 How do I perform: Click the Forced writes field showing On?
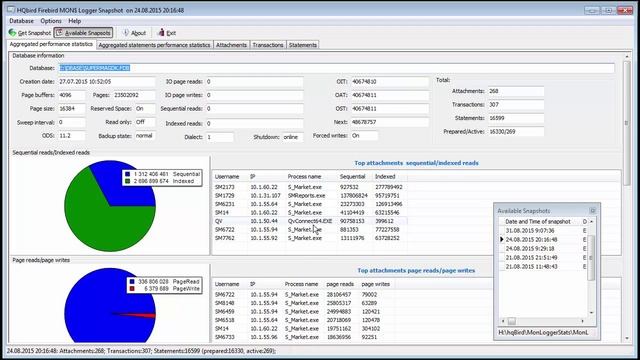(364, 136)
